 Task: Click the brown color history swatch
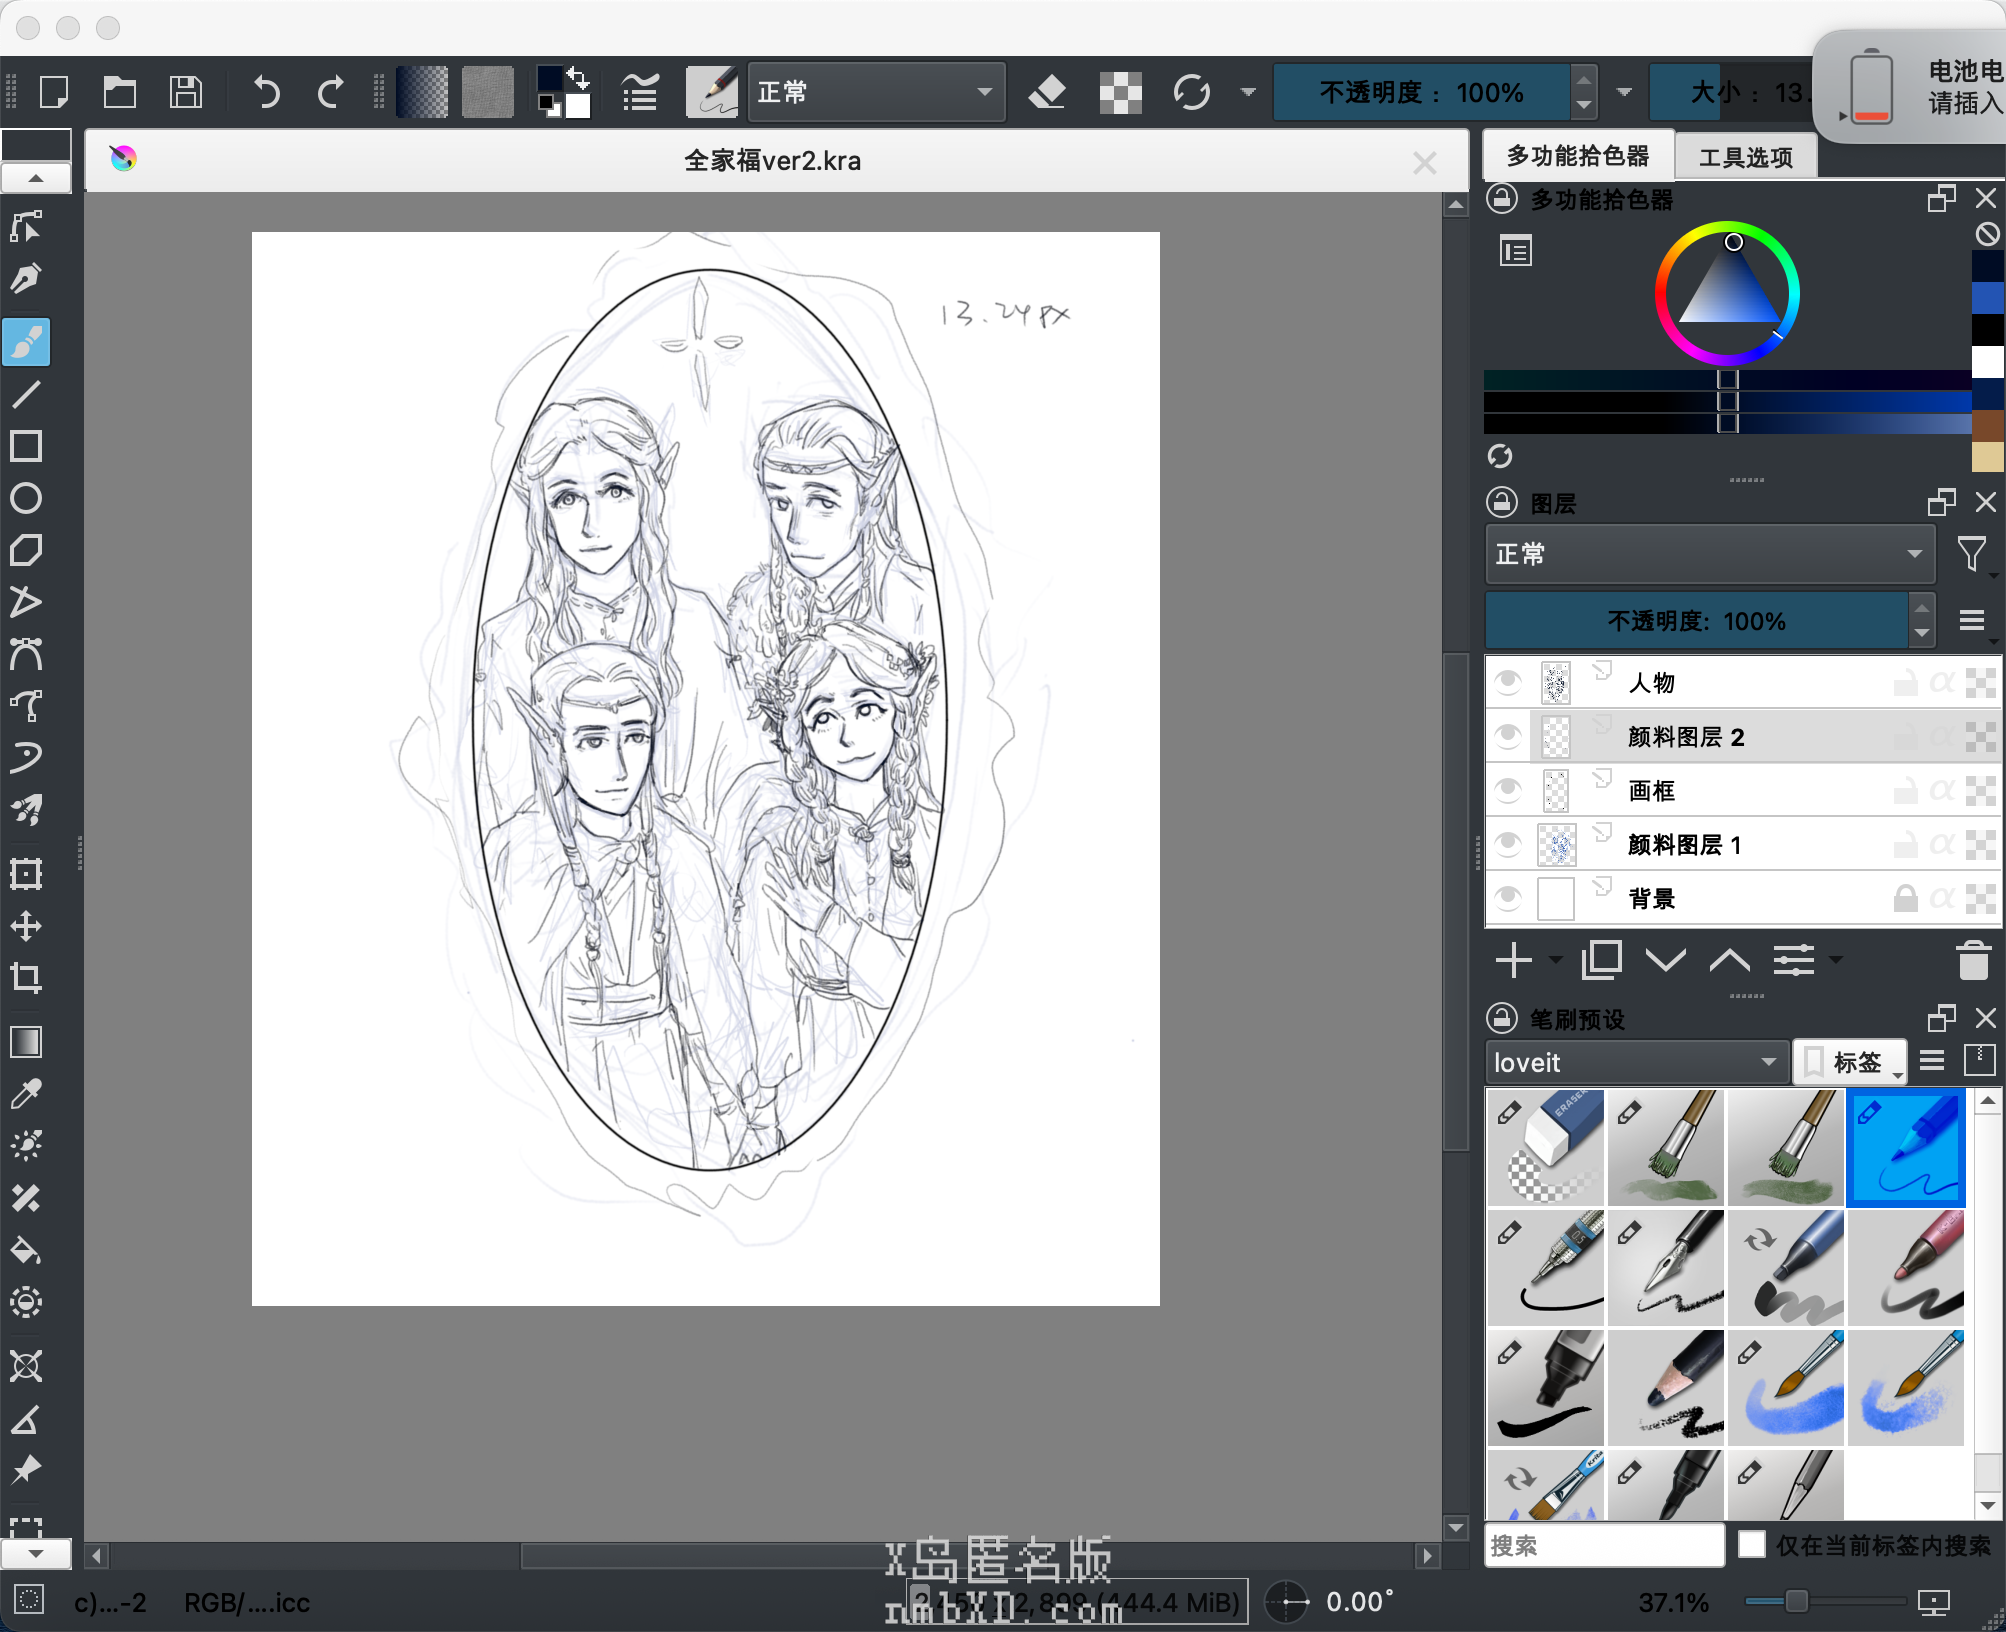1987,426
